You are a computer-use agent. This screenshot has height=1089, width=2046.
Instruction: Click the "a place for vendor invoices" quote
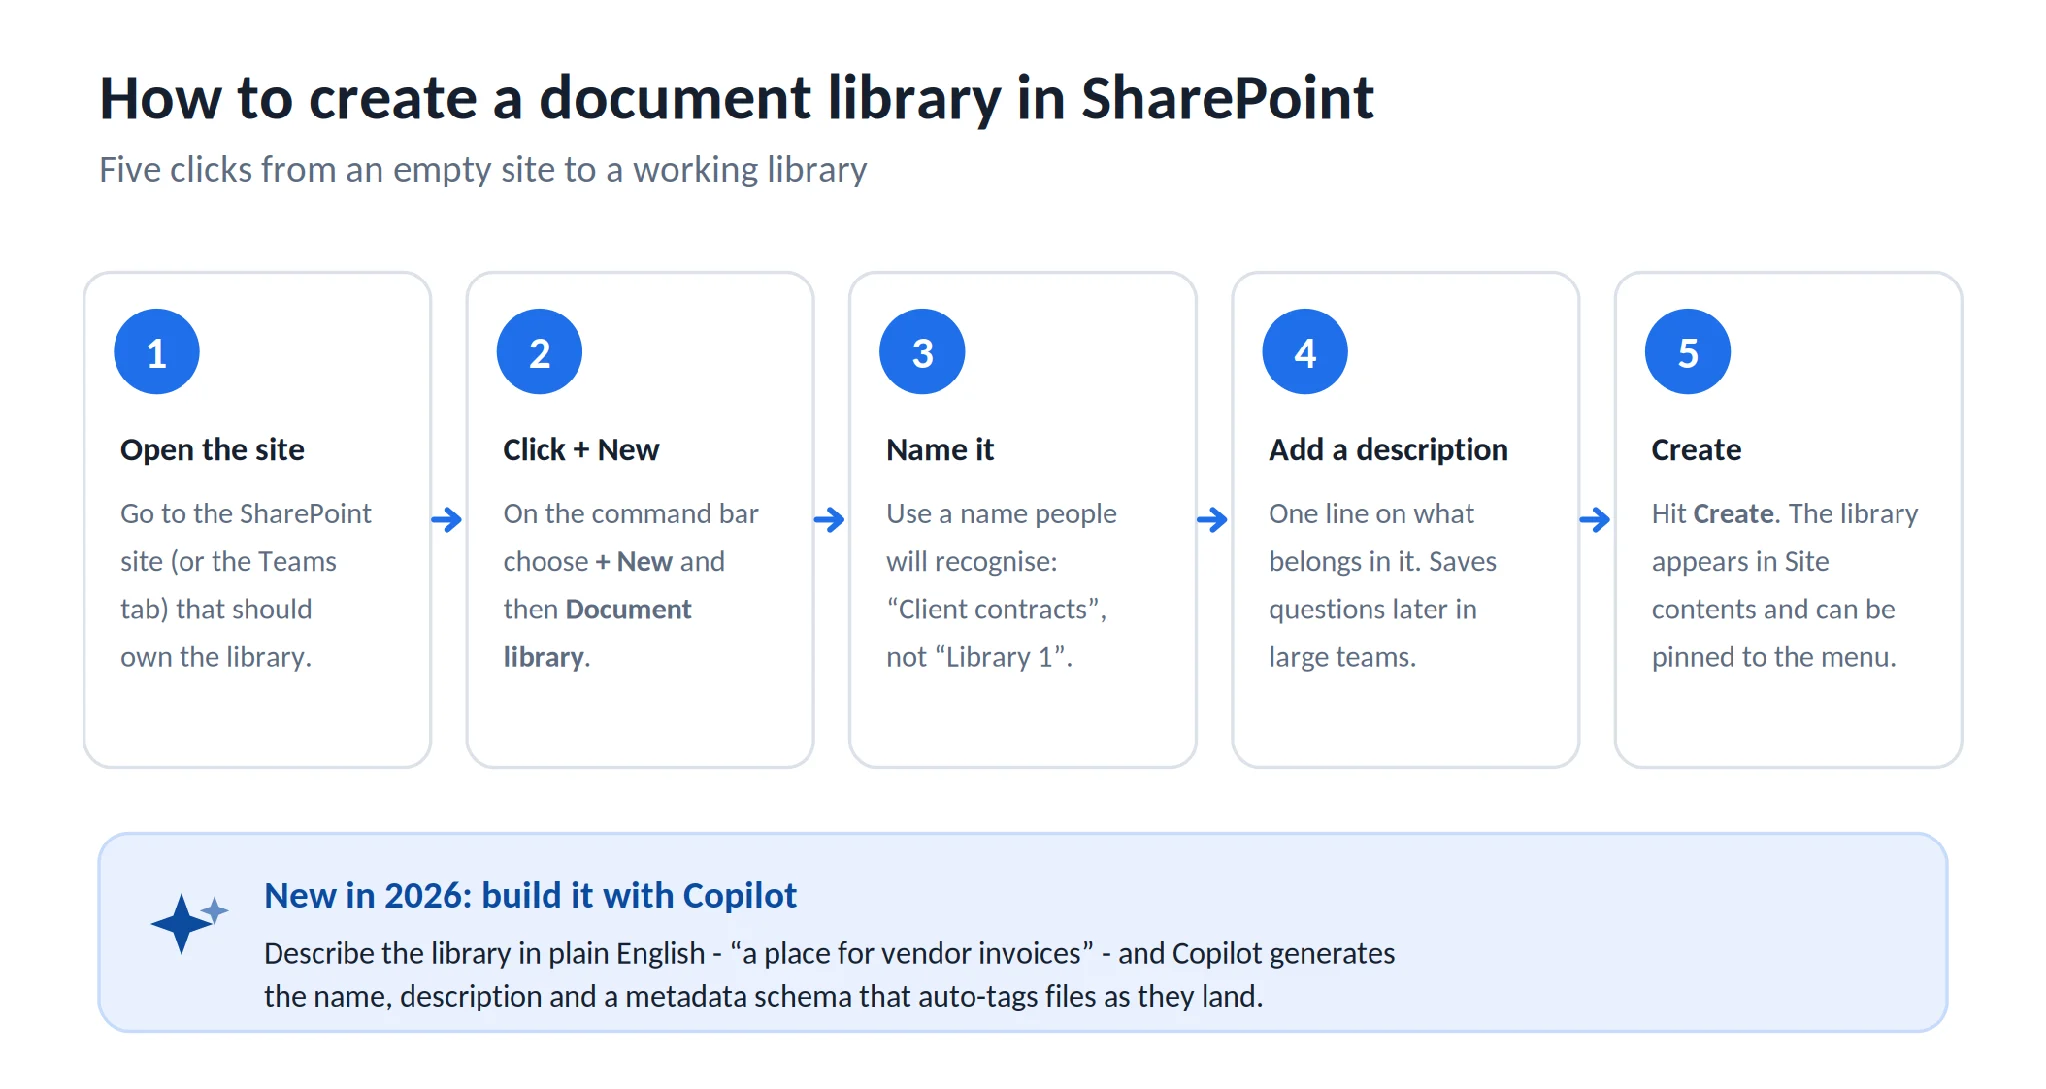[911, 954]
